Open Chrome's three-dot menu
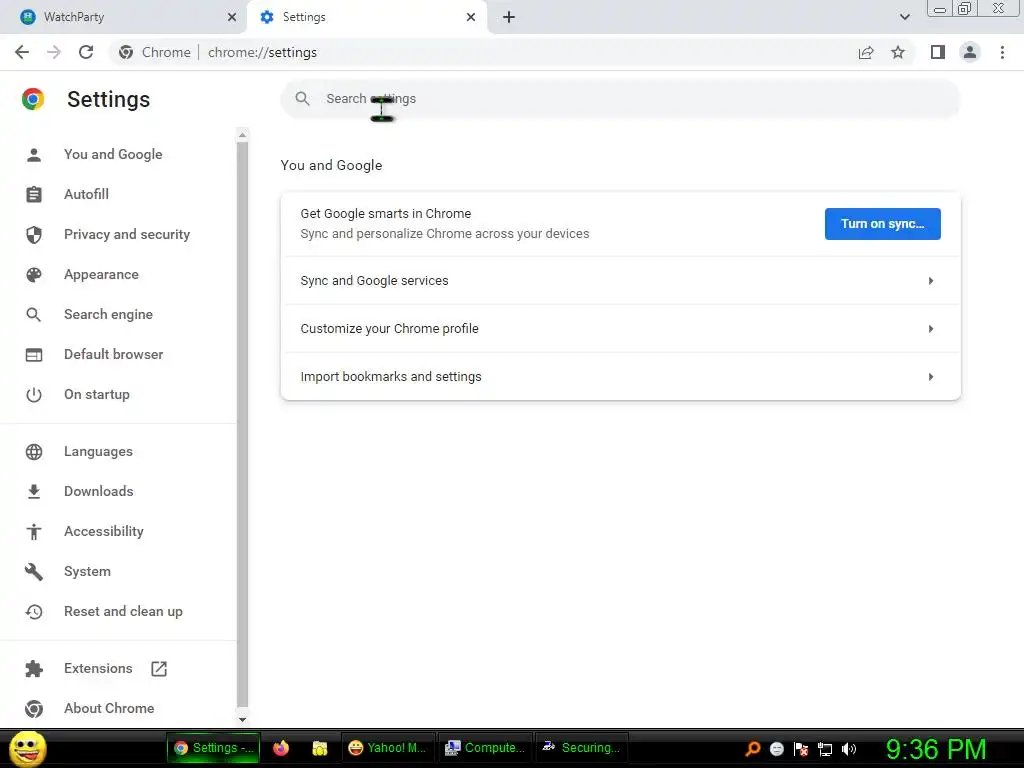 tap(1002, 52)
